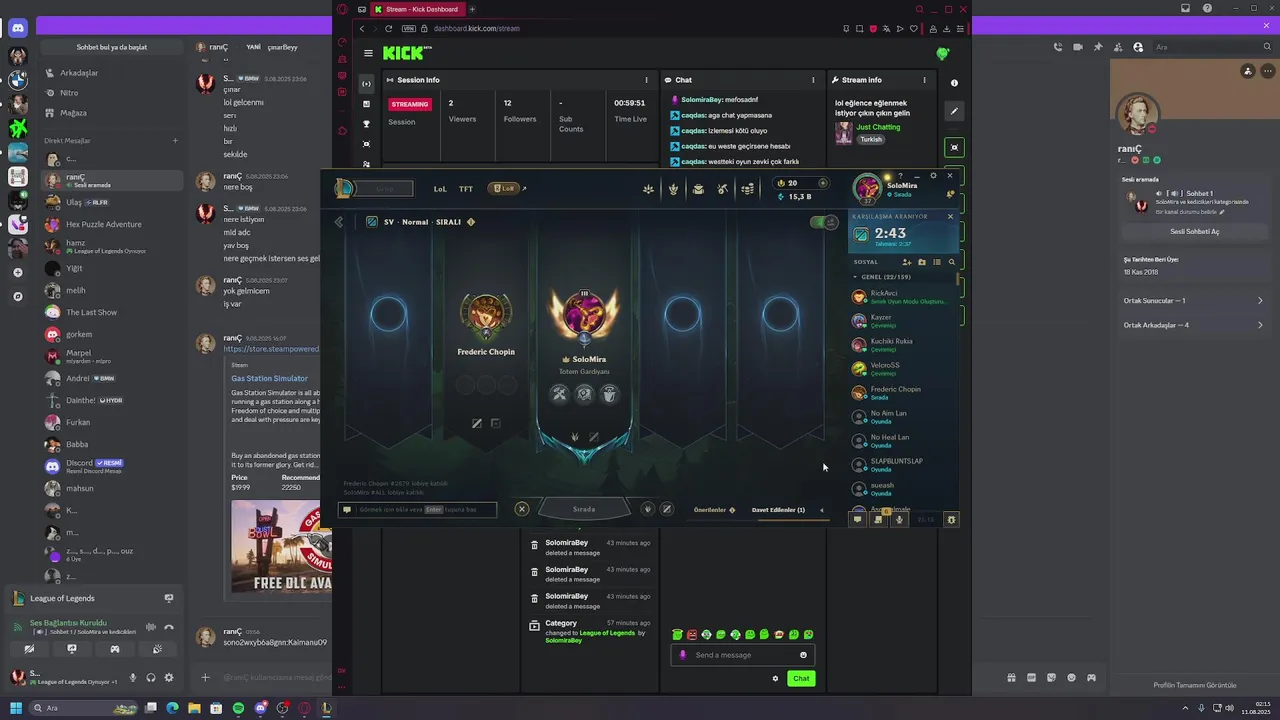
Task: Open Kick achievements trophy sidebar icon
Action: point(366,124)
